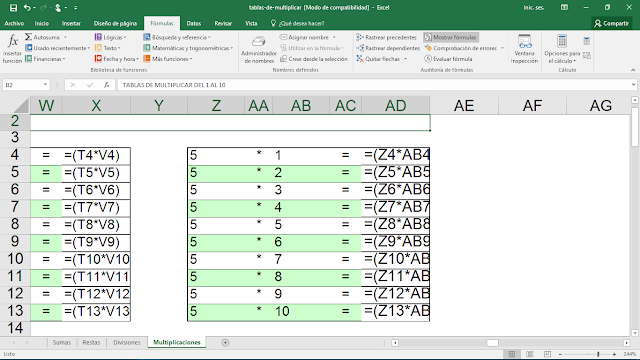
Task: Open the Comprobación de errores dropdown arrow
Action: pyautogui.click(x=502, y=48)
